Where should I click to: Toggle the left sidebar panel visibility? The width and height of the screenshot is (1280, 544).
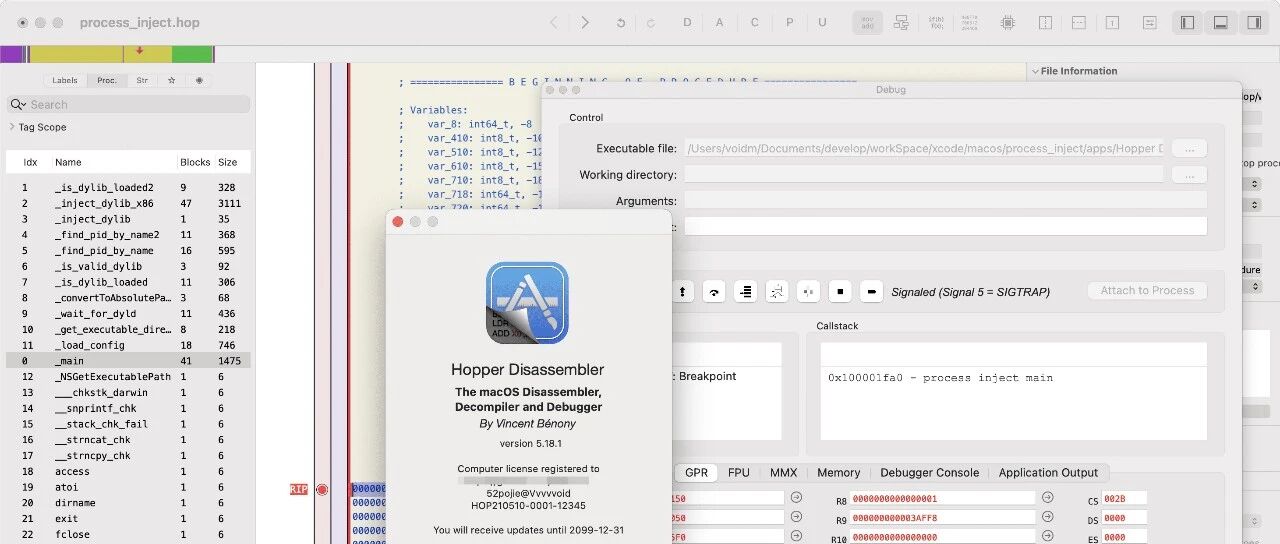pyautogui.click(x=1187, y=22)
